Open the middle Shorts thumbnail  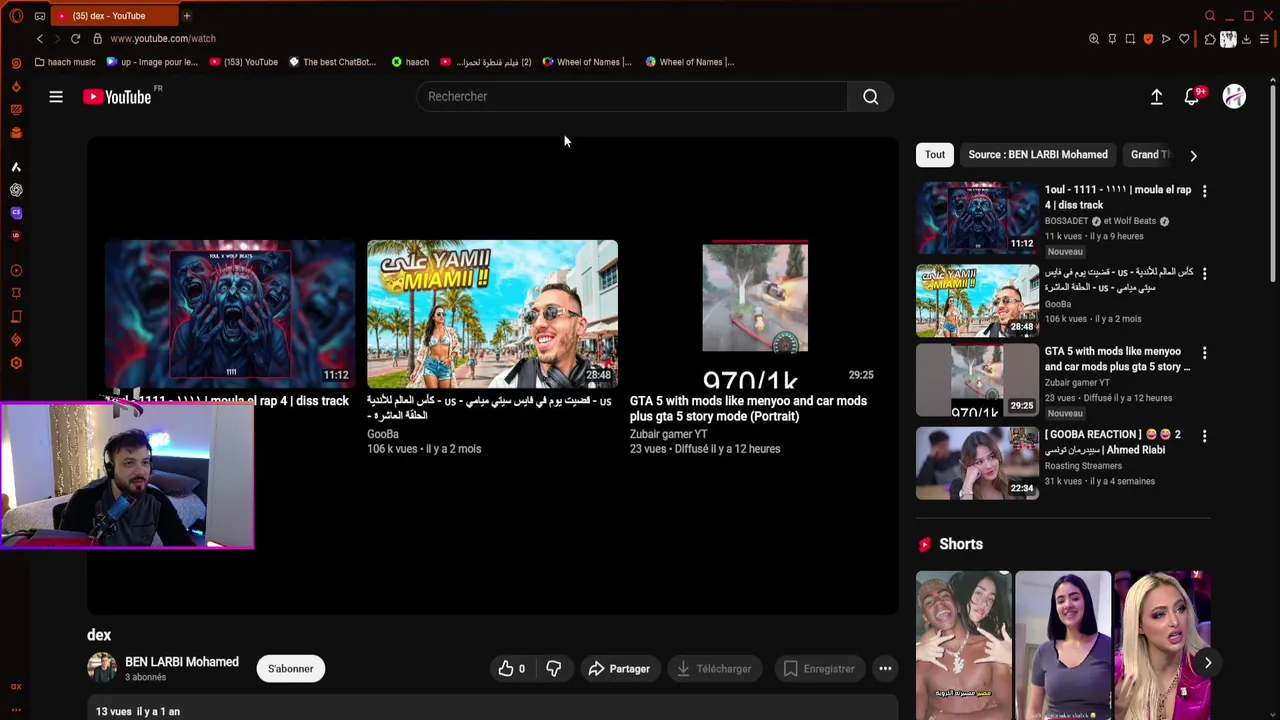pos(1062,646)
